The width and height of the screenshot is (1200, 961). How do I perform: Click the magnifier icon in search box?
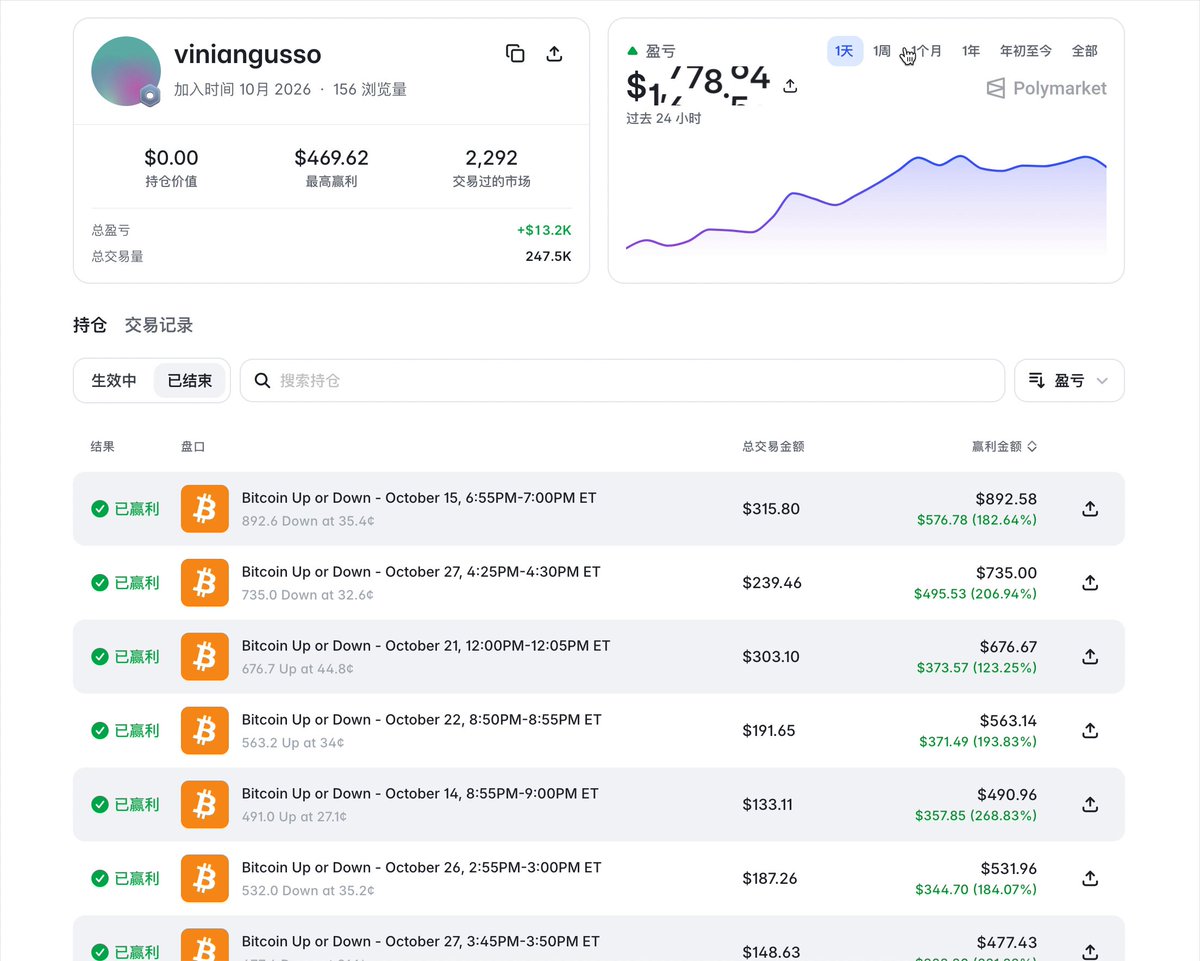[262, 381]
